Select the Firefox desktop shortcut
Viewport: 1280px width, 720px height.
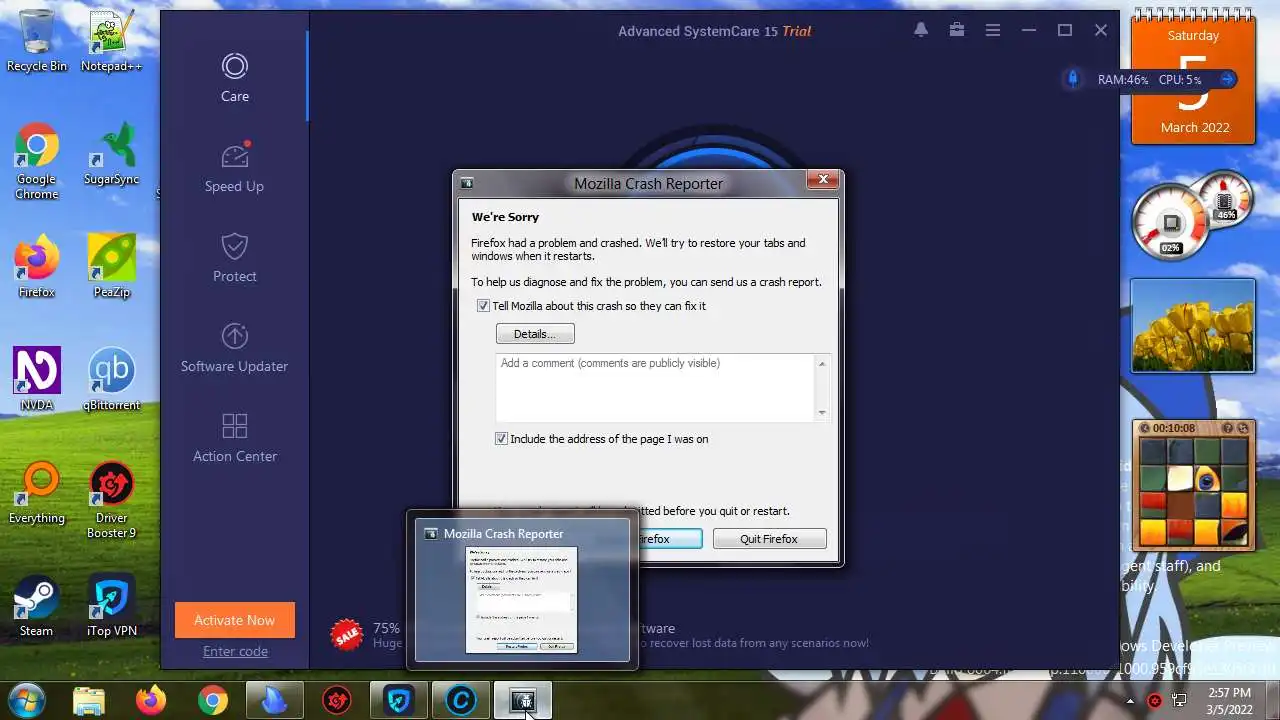click(37, 267)
